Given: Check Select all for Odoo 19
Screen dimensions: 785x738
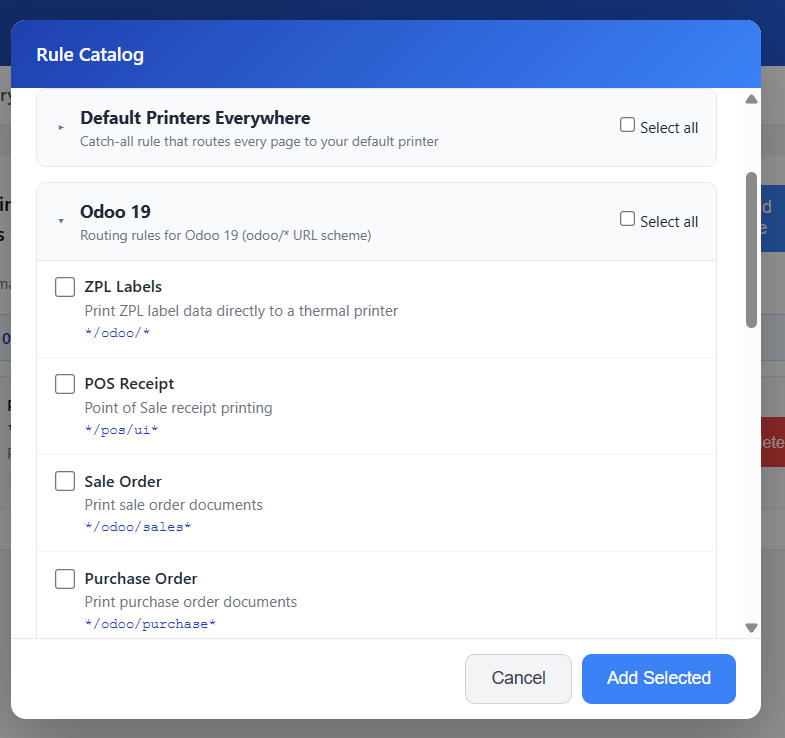Looking at the screenshot, I should [x=627, y=219].
